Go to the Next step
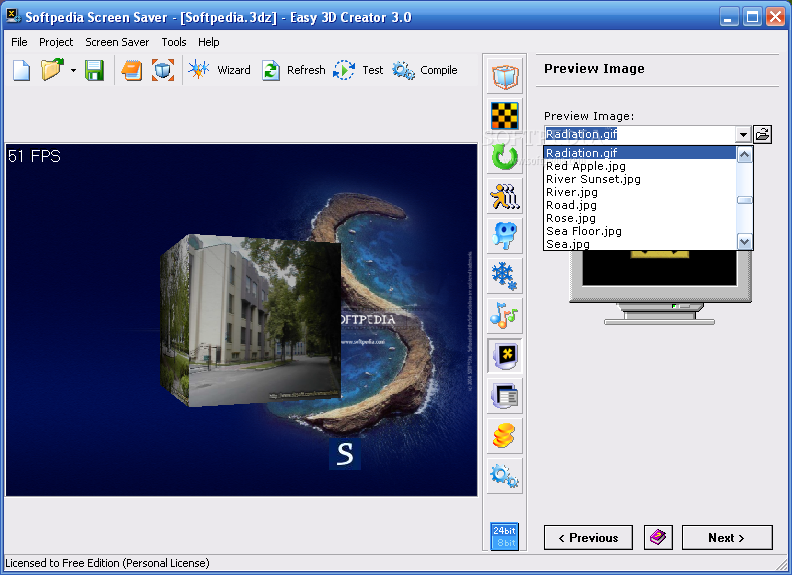 727,538
